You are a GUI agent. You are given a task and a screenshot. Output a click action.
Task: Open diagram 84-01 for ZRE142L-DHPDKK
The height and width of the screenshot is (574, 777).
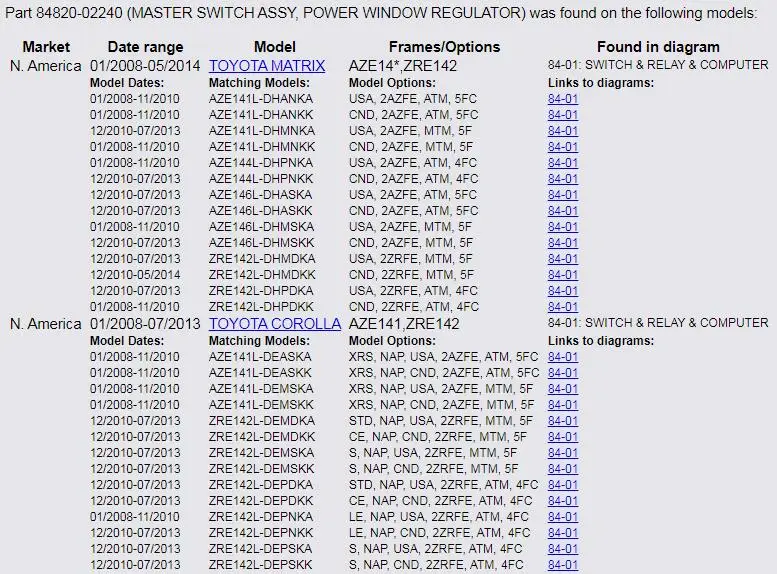point(563,307)
